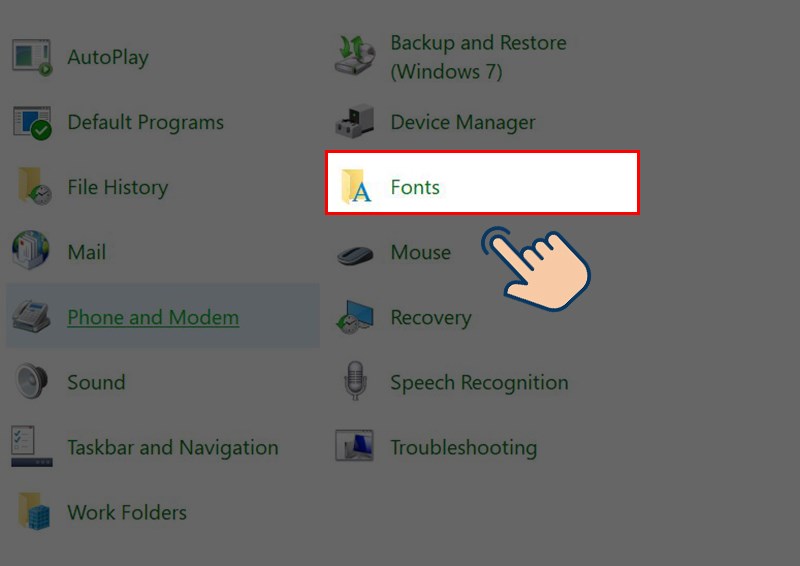Click the Sound speaker icon

(x=32, y=382)
